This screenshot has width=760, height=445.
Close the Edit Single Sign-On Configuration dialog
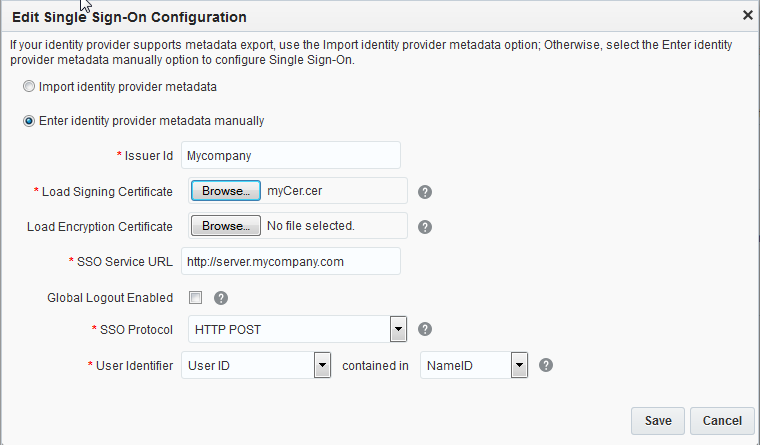pos(747,15)
